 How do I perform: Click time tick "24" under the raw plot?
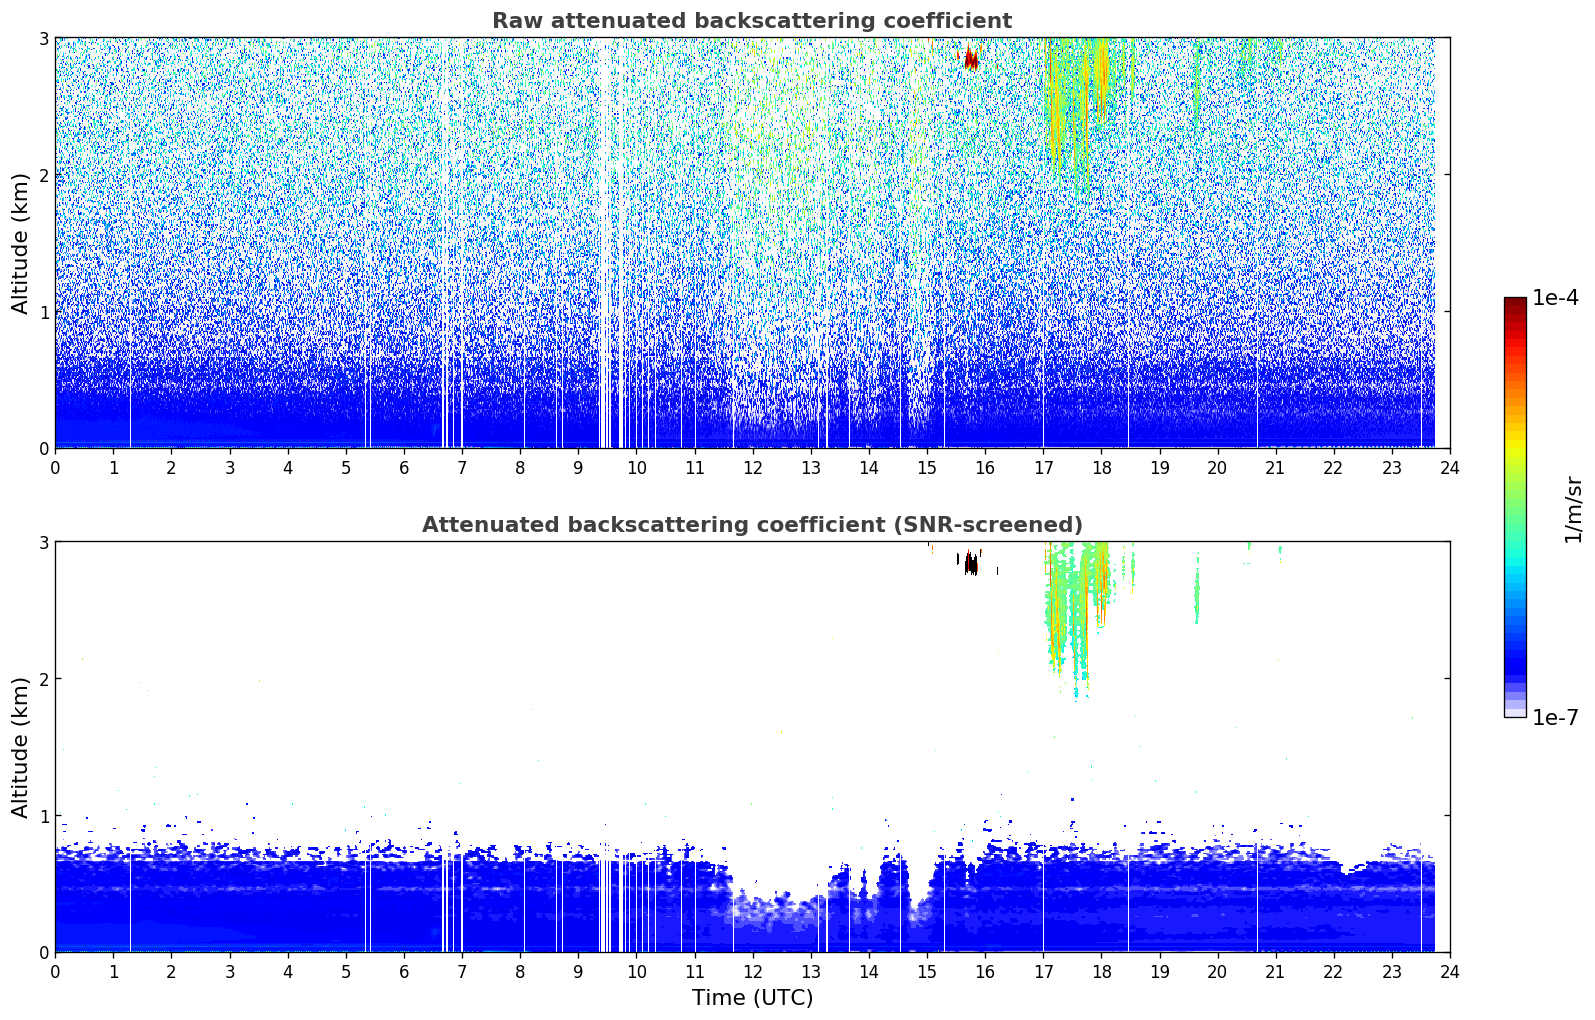click(1450, 467)
